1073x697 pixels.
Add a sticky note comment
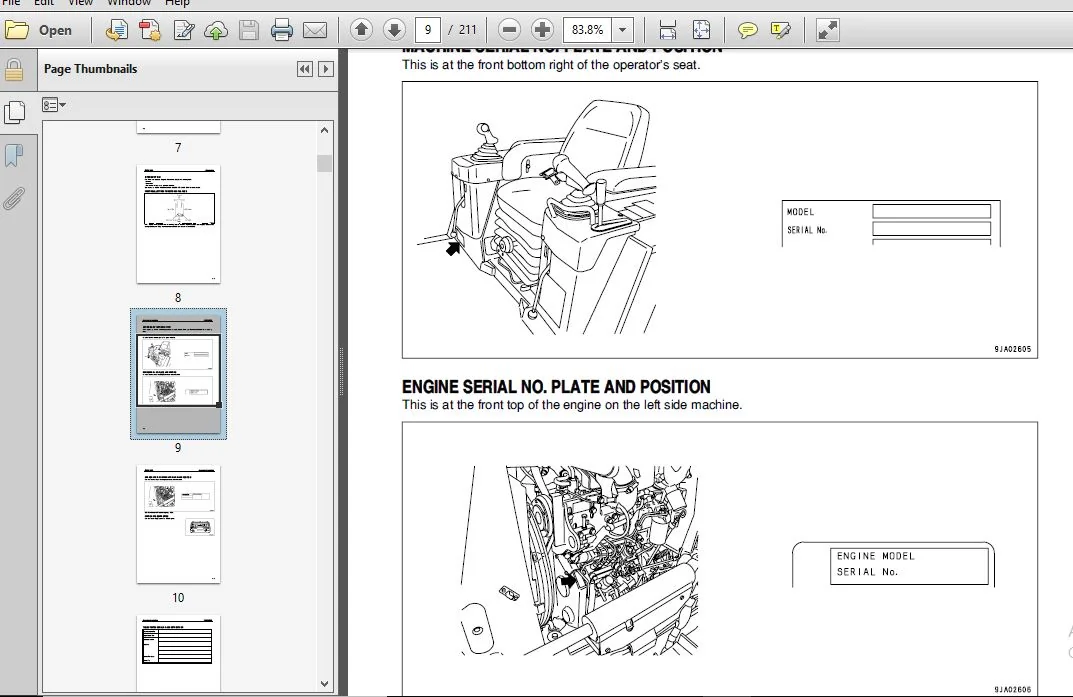747,30
